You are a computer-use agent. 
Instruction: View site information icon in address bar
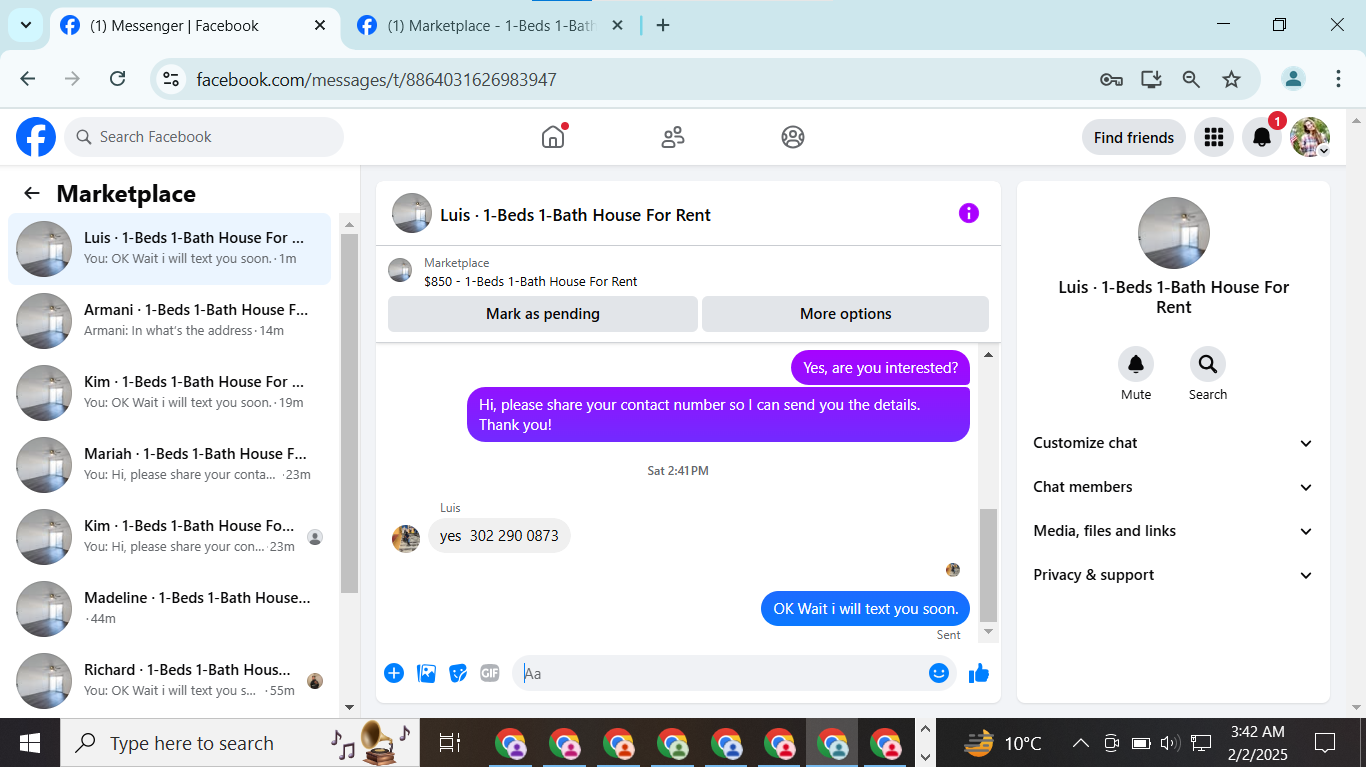coord(171,79)
